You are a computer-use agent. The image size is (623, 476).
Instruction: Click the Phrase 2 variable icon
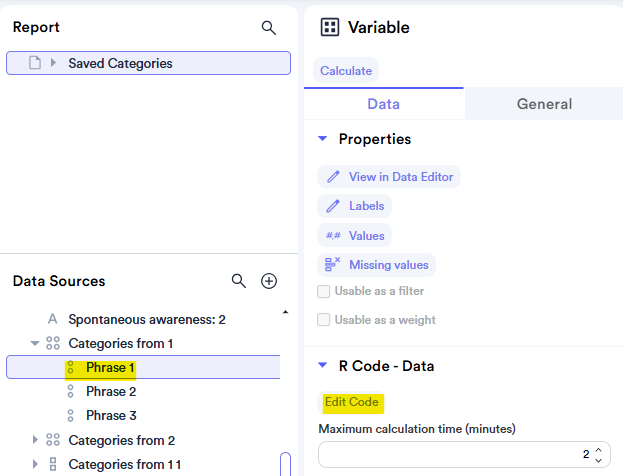click(x=71, y=392)
